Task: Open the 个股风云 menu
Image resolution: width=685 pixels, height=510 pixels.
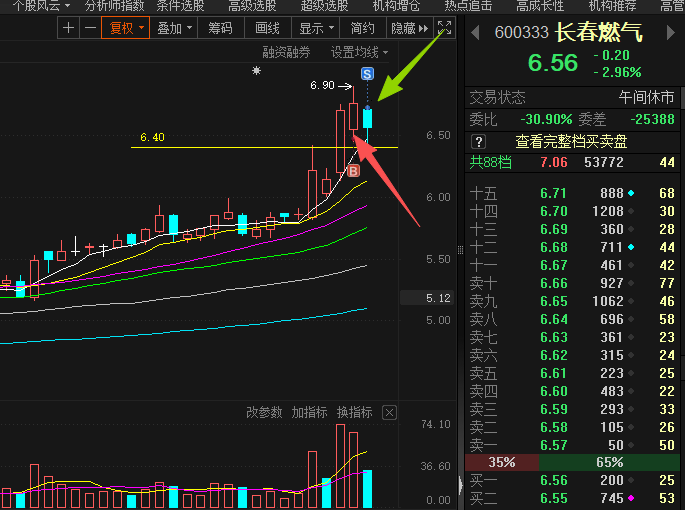Action: coord(41,6)
